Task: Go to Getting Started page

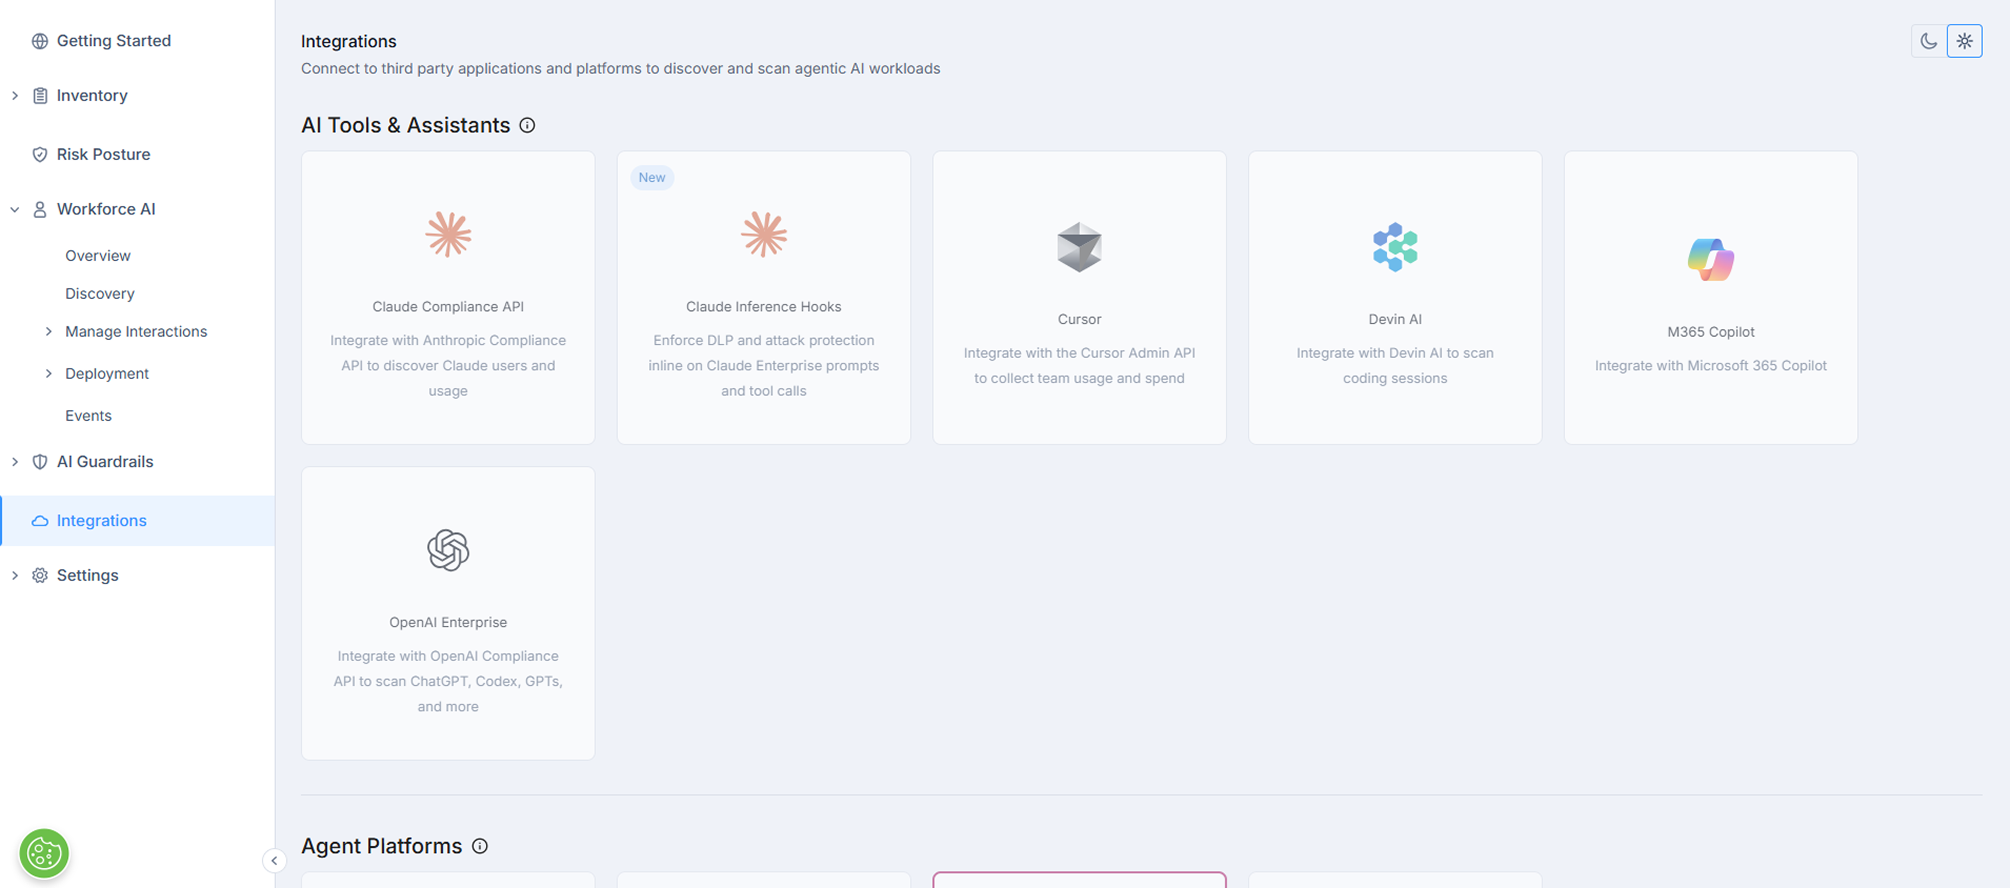Action: pyautogui.click(x=114, y=41)
